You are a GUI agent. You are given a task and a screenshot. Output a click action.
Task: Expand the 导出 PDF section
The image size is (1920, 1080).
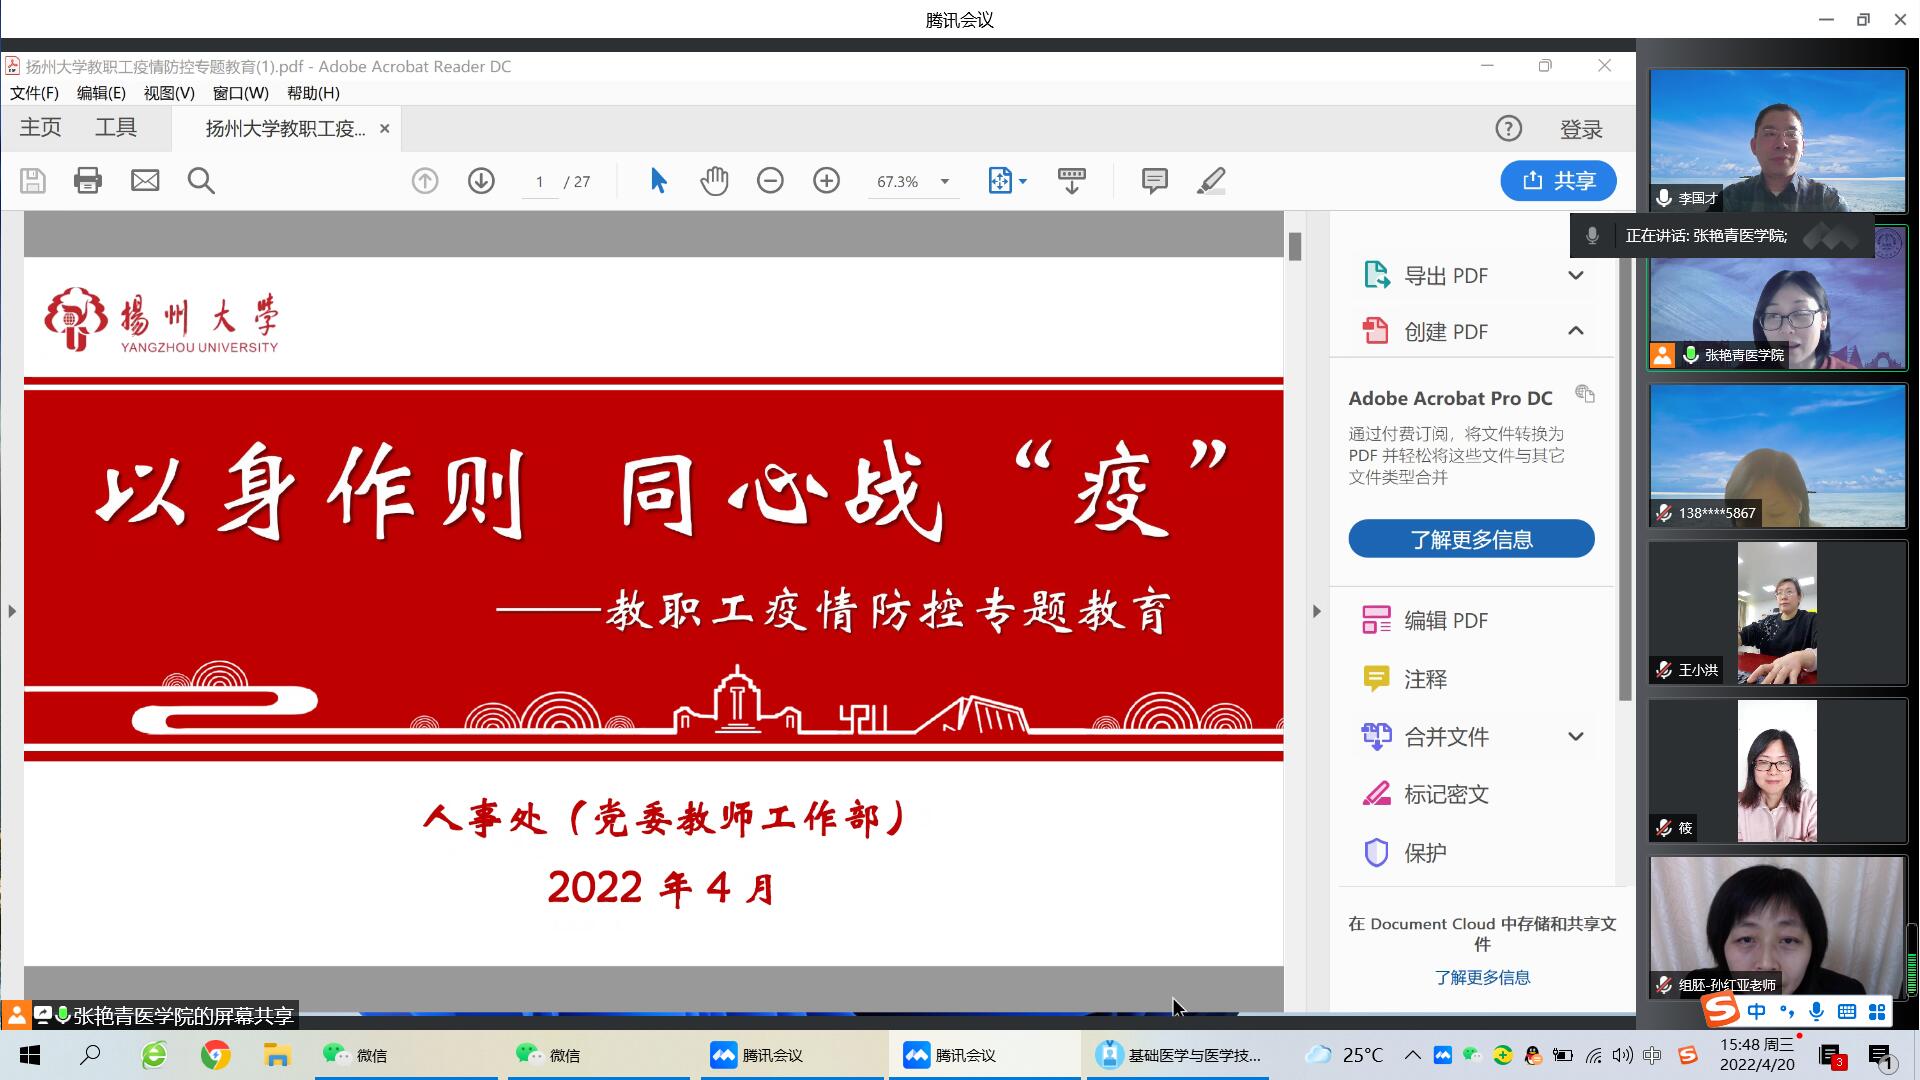pos(1575,276)
